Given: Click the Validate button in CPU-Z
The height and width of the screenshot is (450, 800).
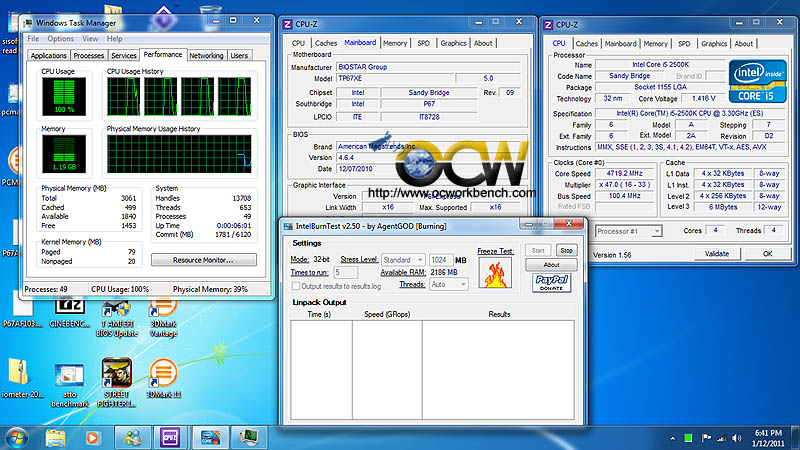Looking at the screenshot, I should pos(717,254).
